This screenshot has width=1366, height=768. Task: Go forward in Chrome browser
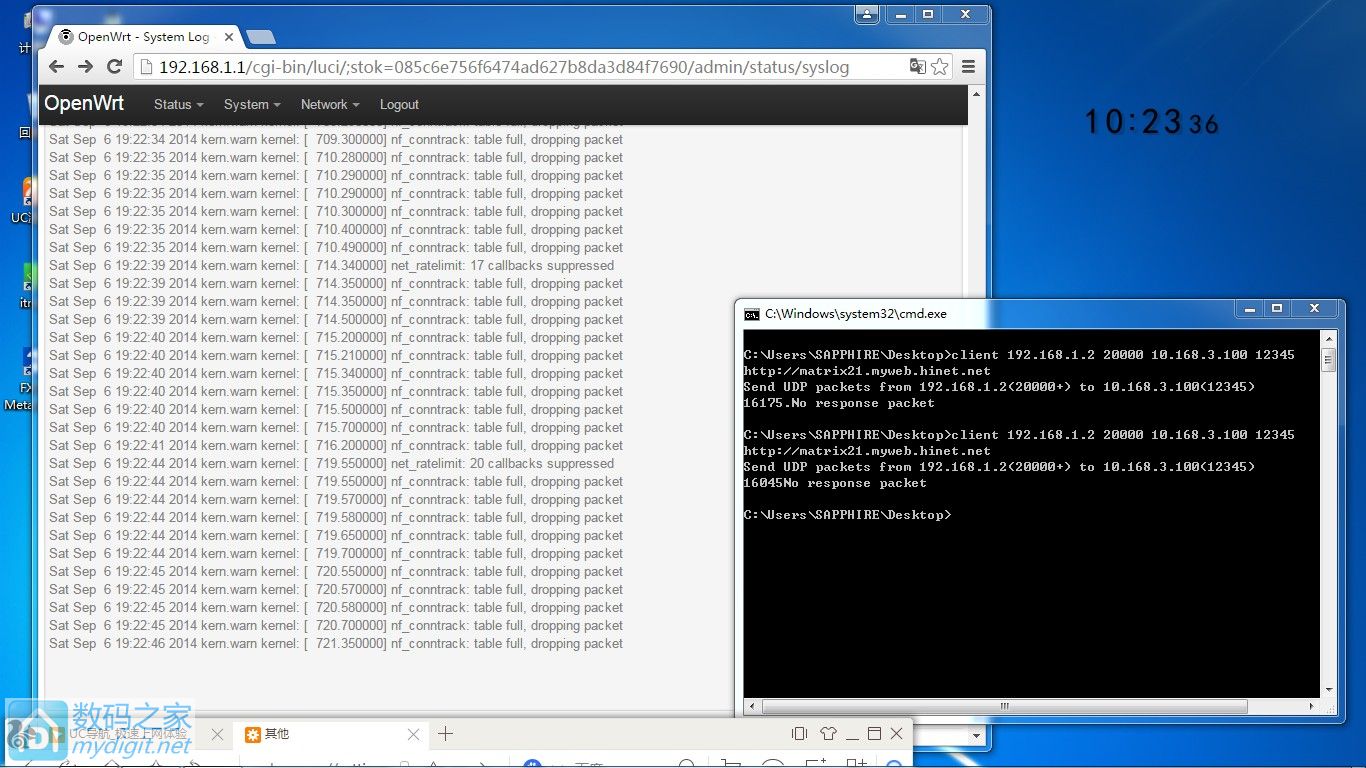pyautogui.click(x=85, y=67)
